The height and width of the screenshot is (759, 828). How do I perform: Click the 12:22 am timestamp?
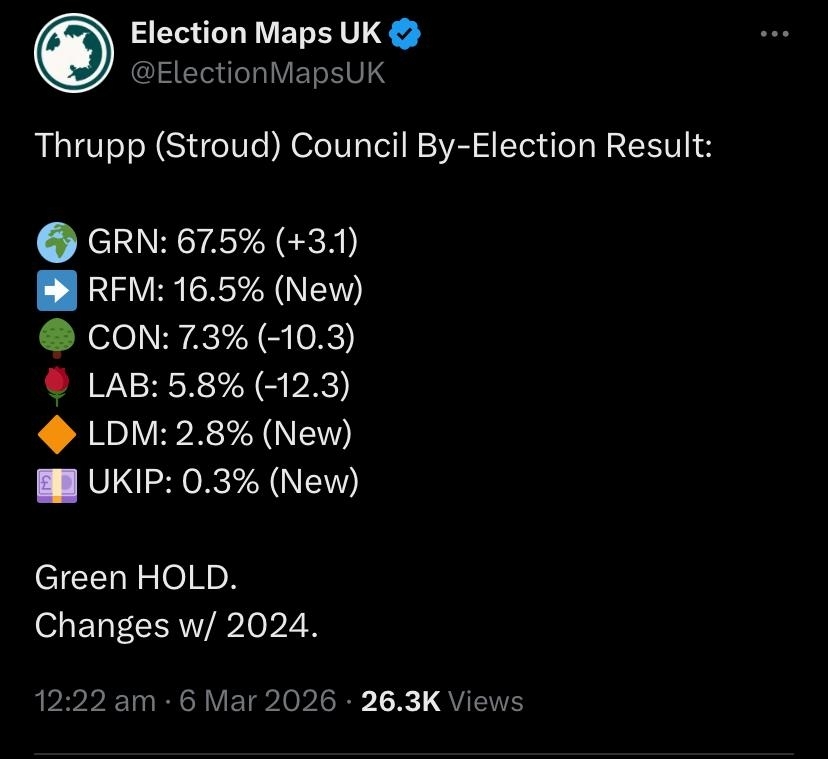point(95,701)
